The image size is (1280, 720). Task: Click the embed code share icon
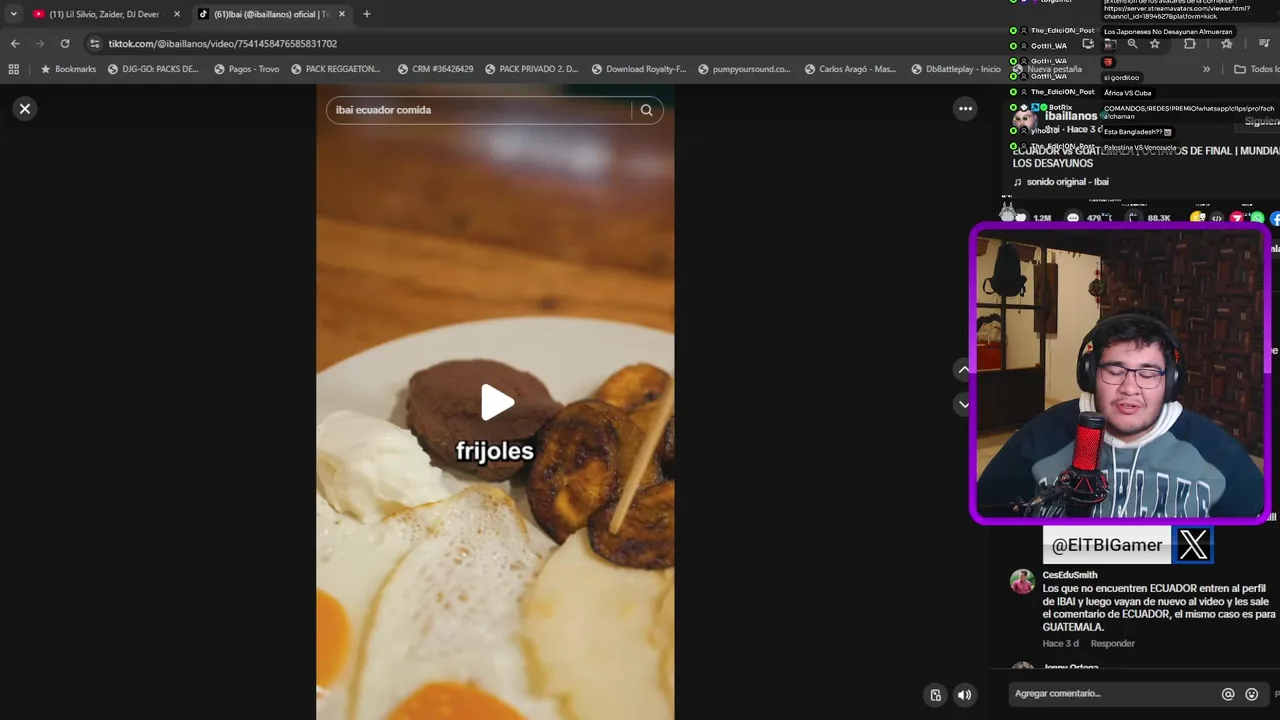(1216, 218)
